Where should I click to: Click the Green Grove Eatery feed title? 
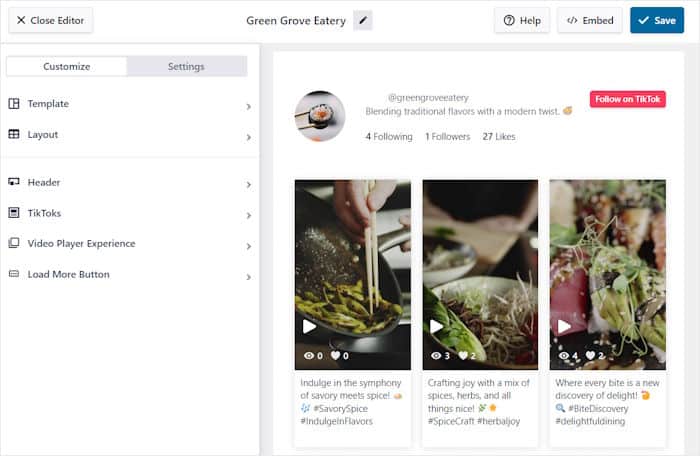point(296,21)
